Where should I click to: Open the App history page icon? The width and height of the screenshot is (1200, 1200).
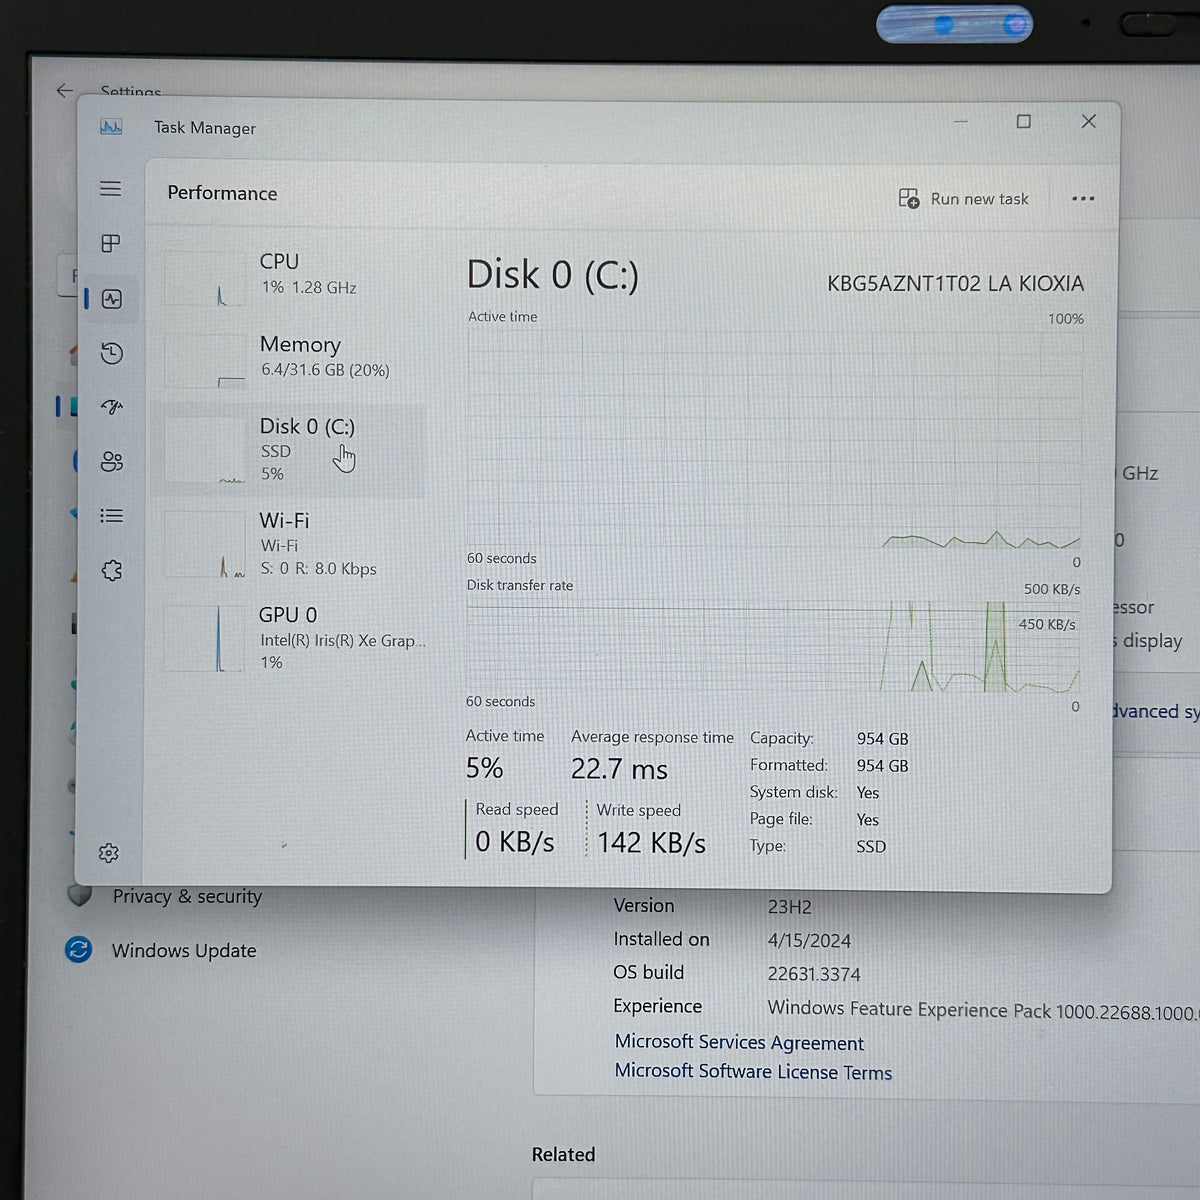[x=112, y=353]
